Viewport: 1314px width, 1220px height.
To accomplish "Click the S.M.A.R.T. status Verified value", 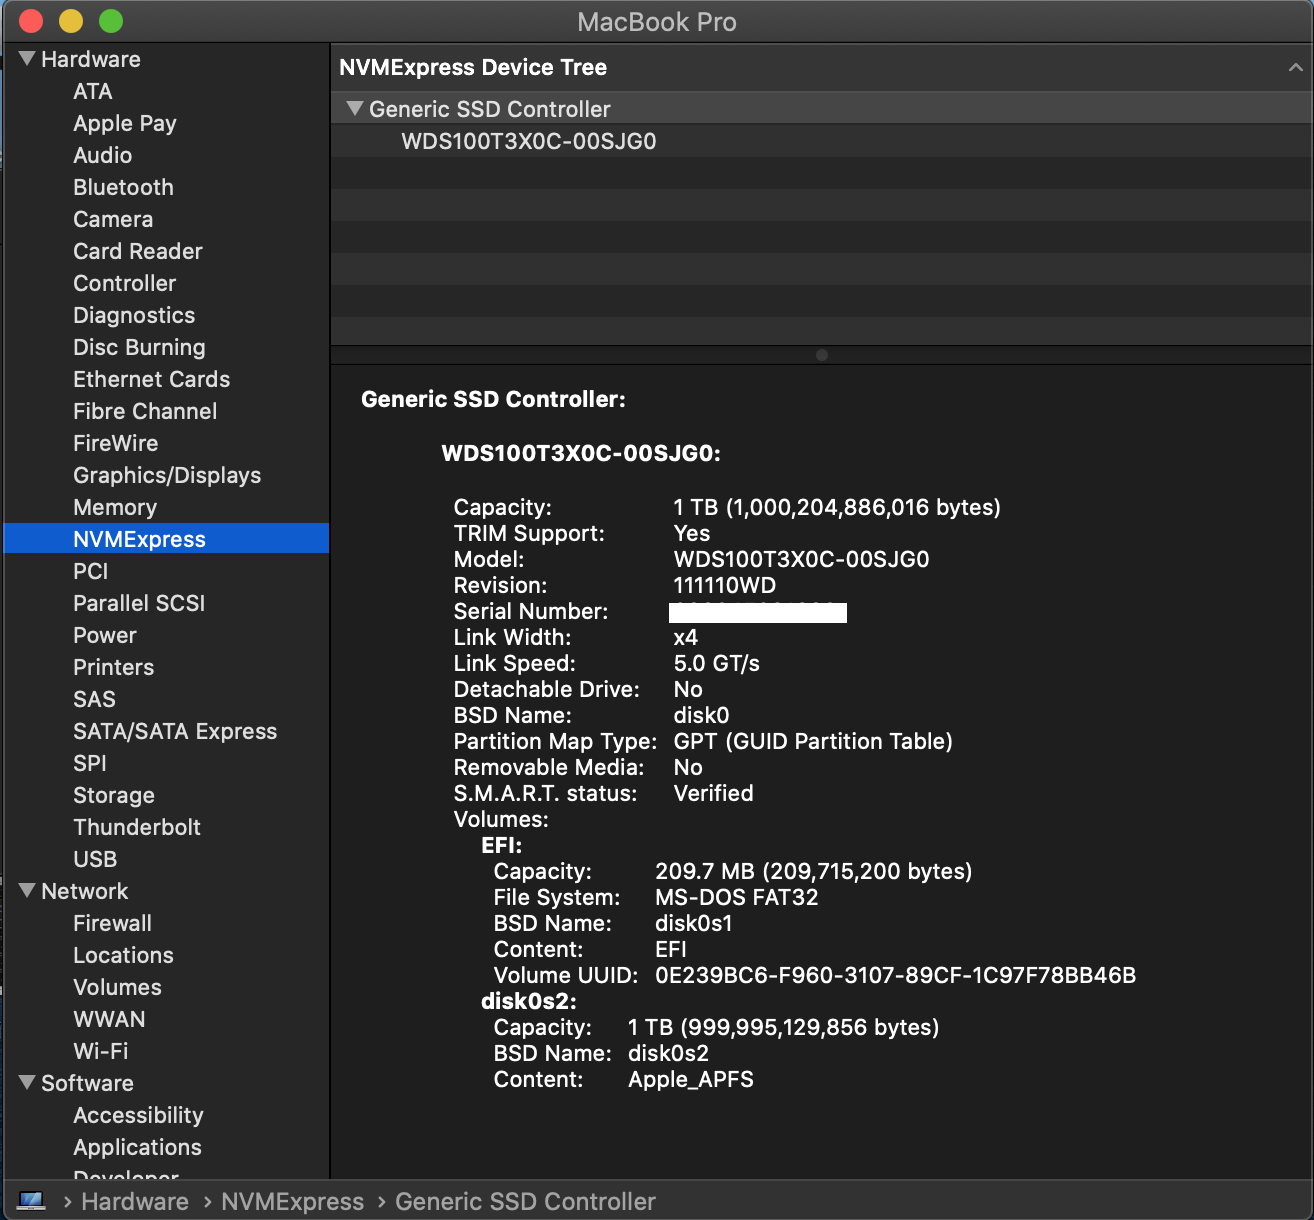I will [x=714, y=793].
